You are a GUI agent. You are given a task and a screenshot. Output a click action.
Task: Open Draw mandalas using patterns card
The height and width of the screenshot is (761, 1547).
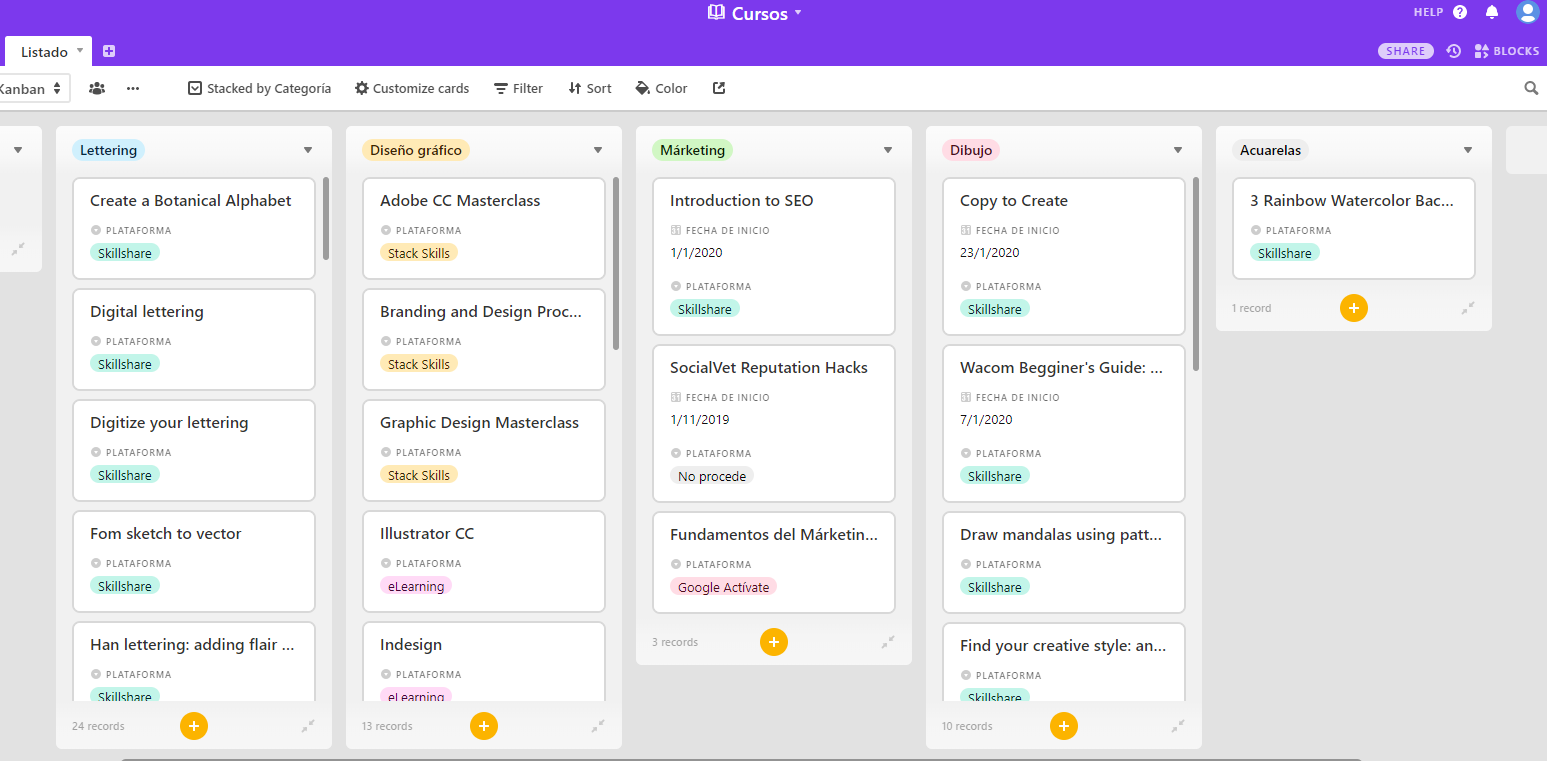pyautogui.click(x=1064, y=562)
